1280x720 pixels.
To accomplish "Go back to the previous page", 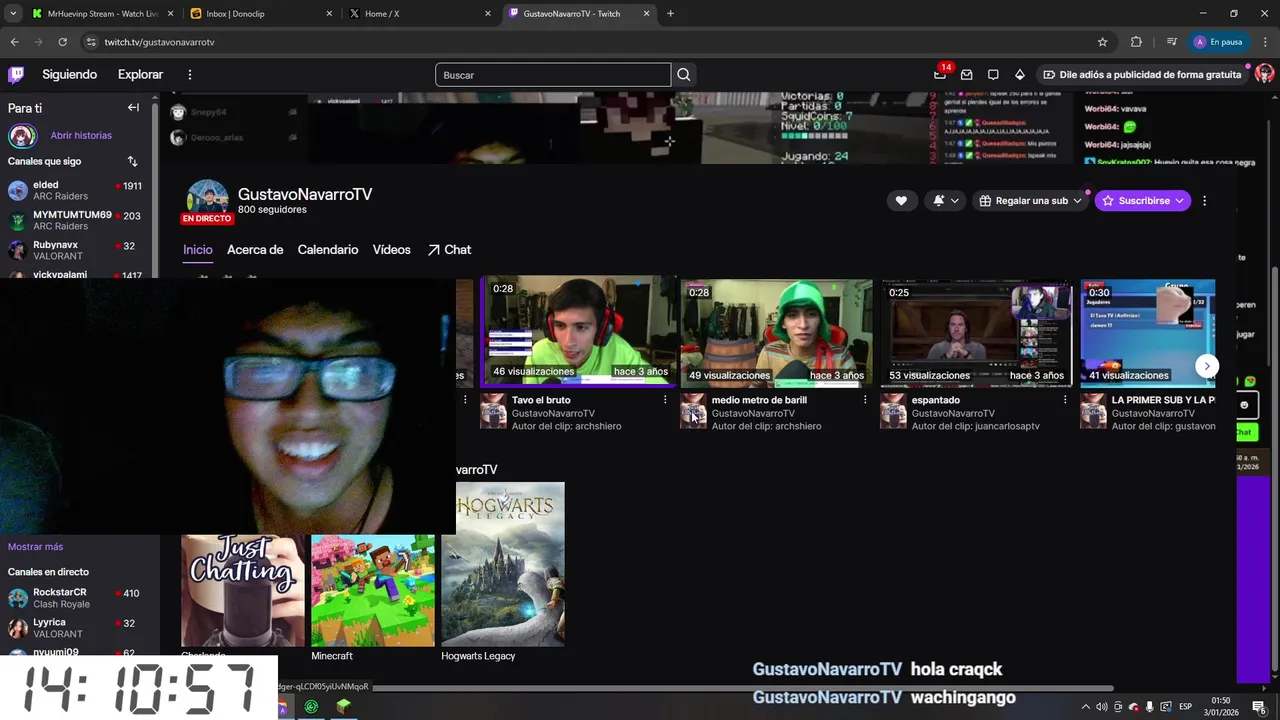I will tap(14, 42).
